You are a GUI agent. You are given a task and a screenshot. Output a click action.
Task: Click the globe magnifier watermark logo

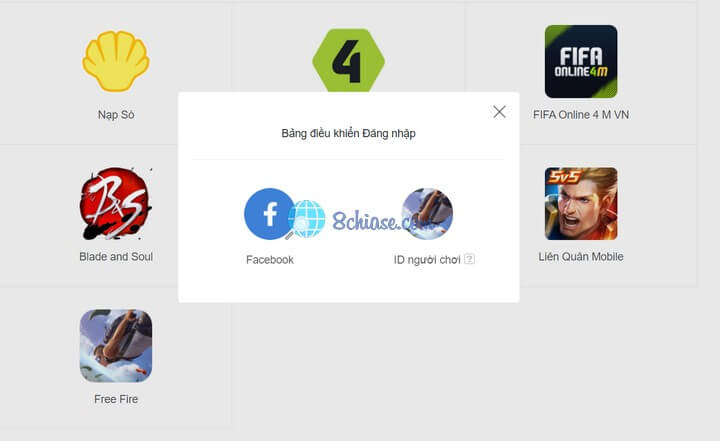click(305, 219)
